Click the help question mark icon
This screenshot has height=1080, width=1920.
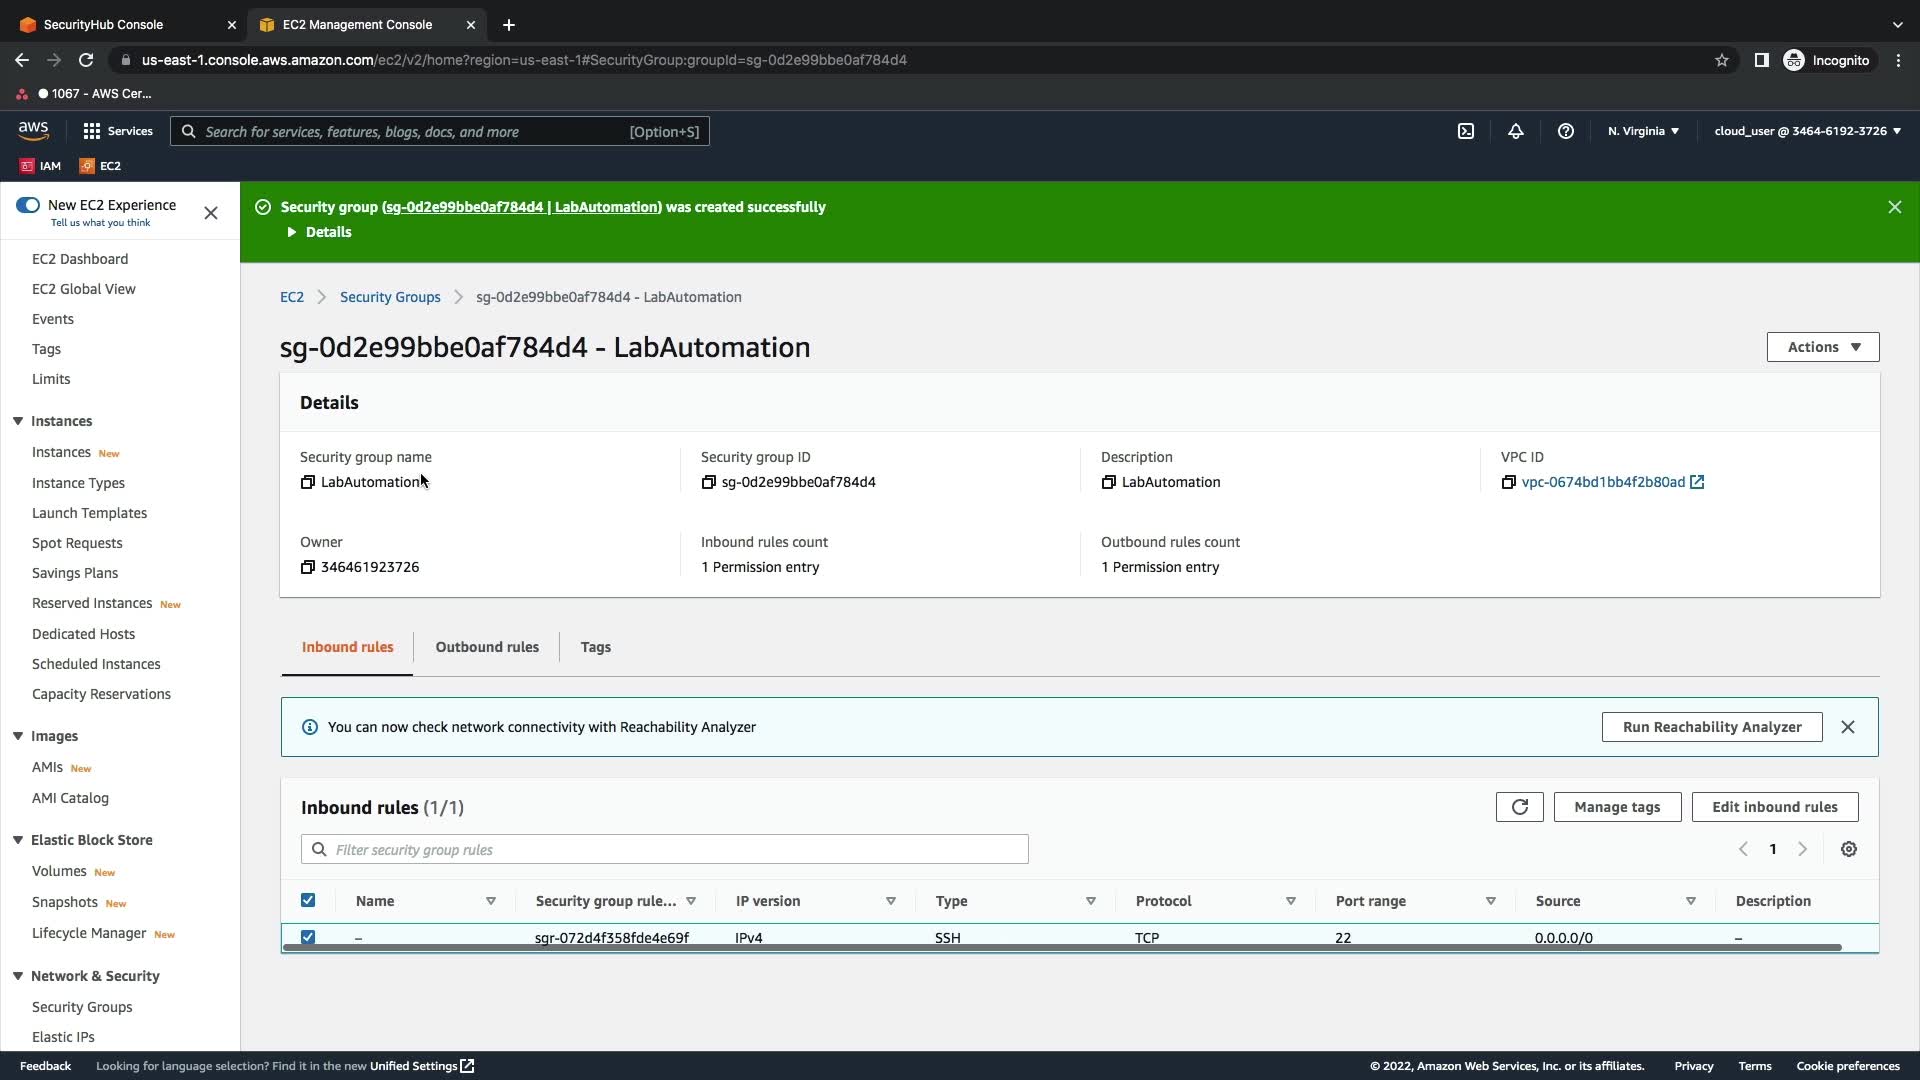(x=1565, y=131)
